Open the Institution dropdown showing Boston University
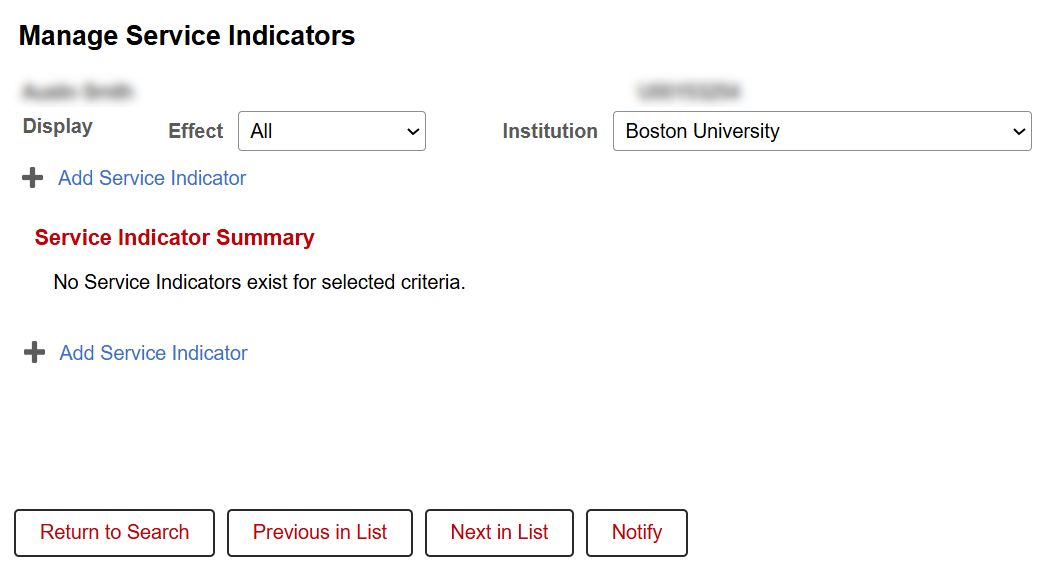1061x588 pixels. [x=810, y=131]
